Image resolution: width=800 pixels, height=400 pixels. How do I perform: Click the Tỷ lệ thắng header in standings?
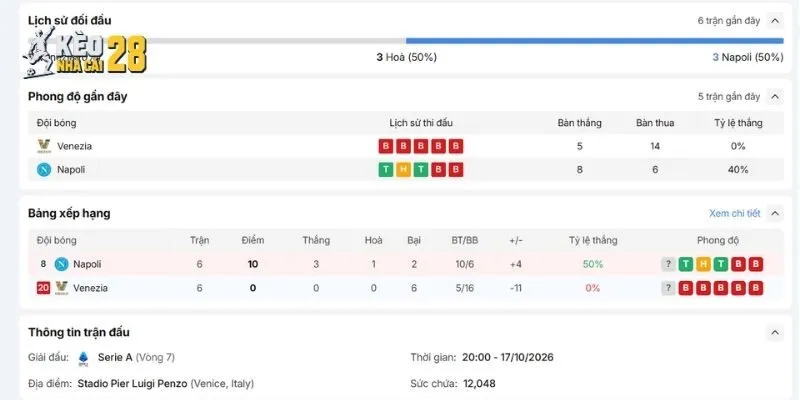(593, 240)
